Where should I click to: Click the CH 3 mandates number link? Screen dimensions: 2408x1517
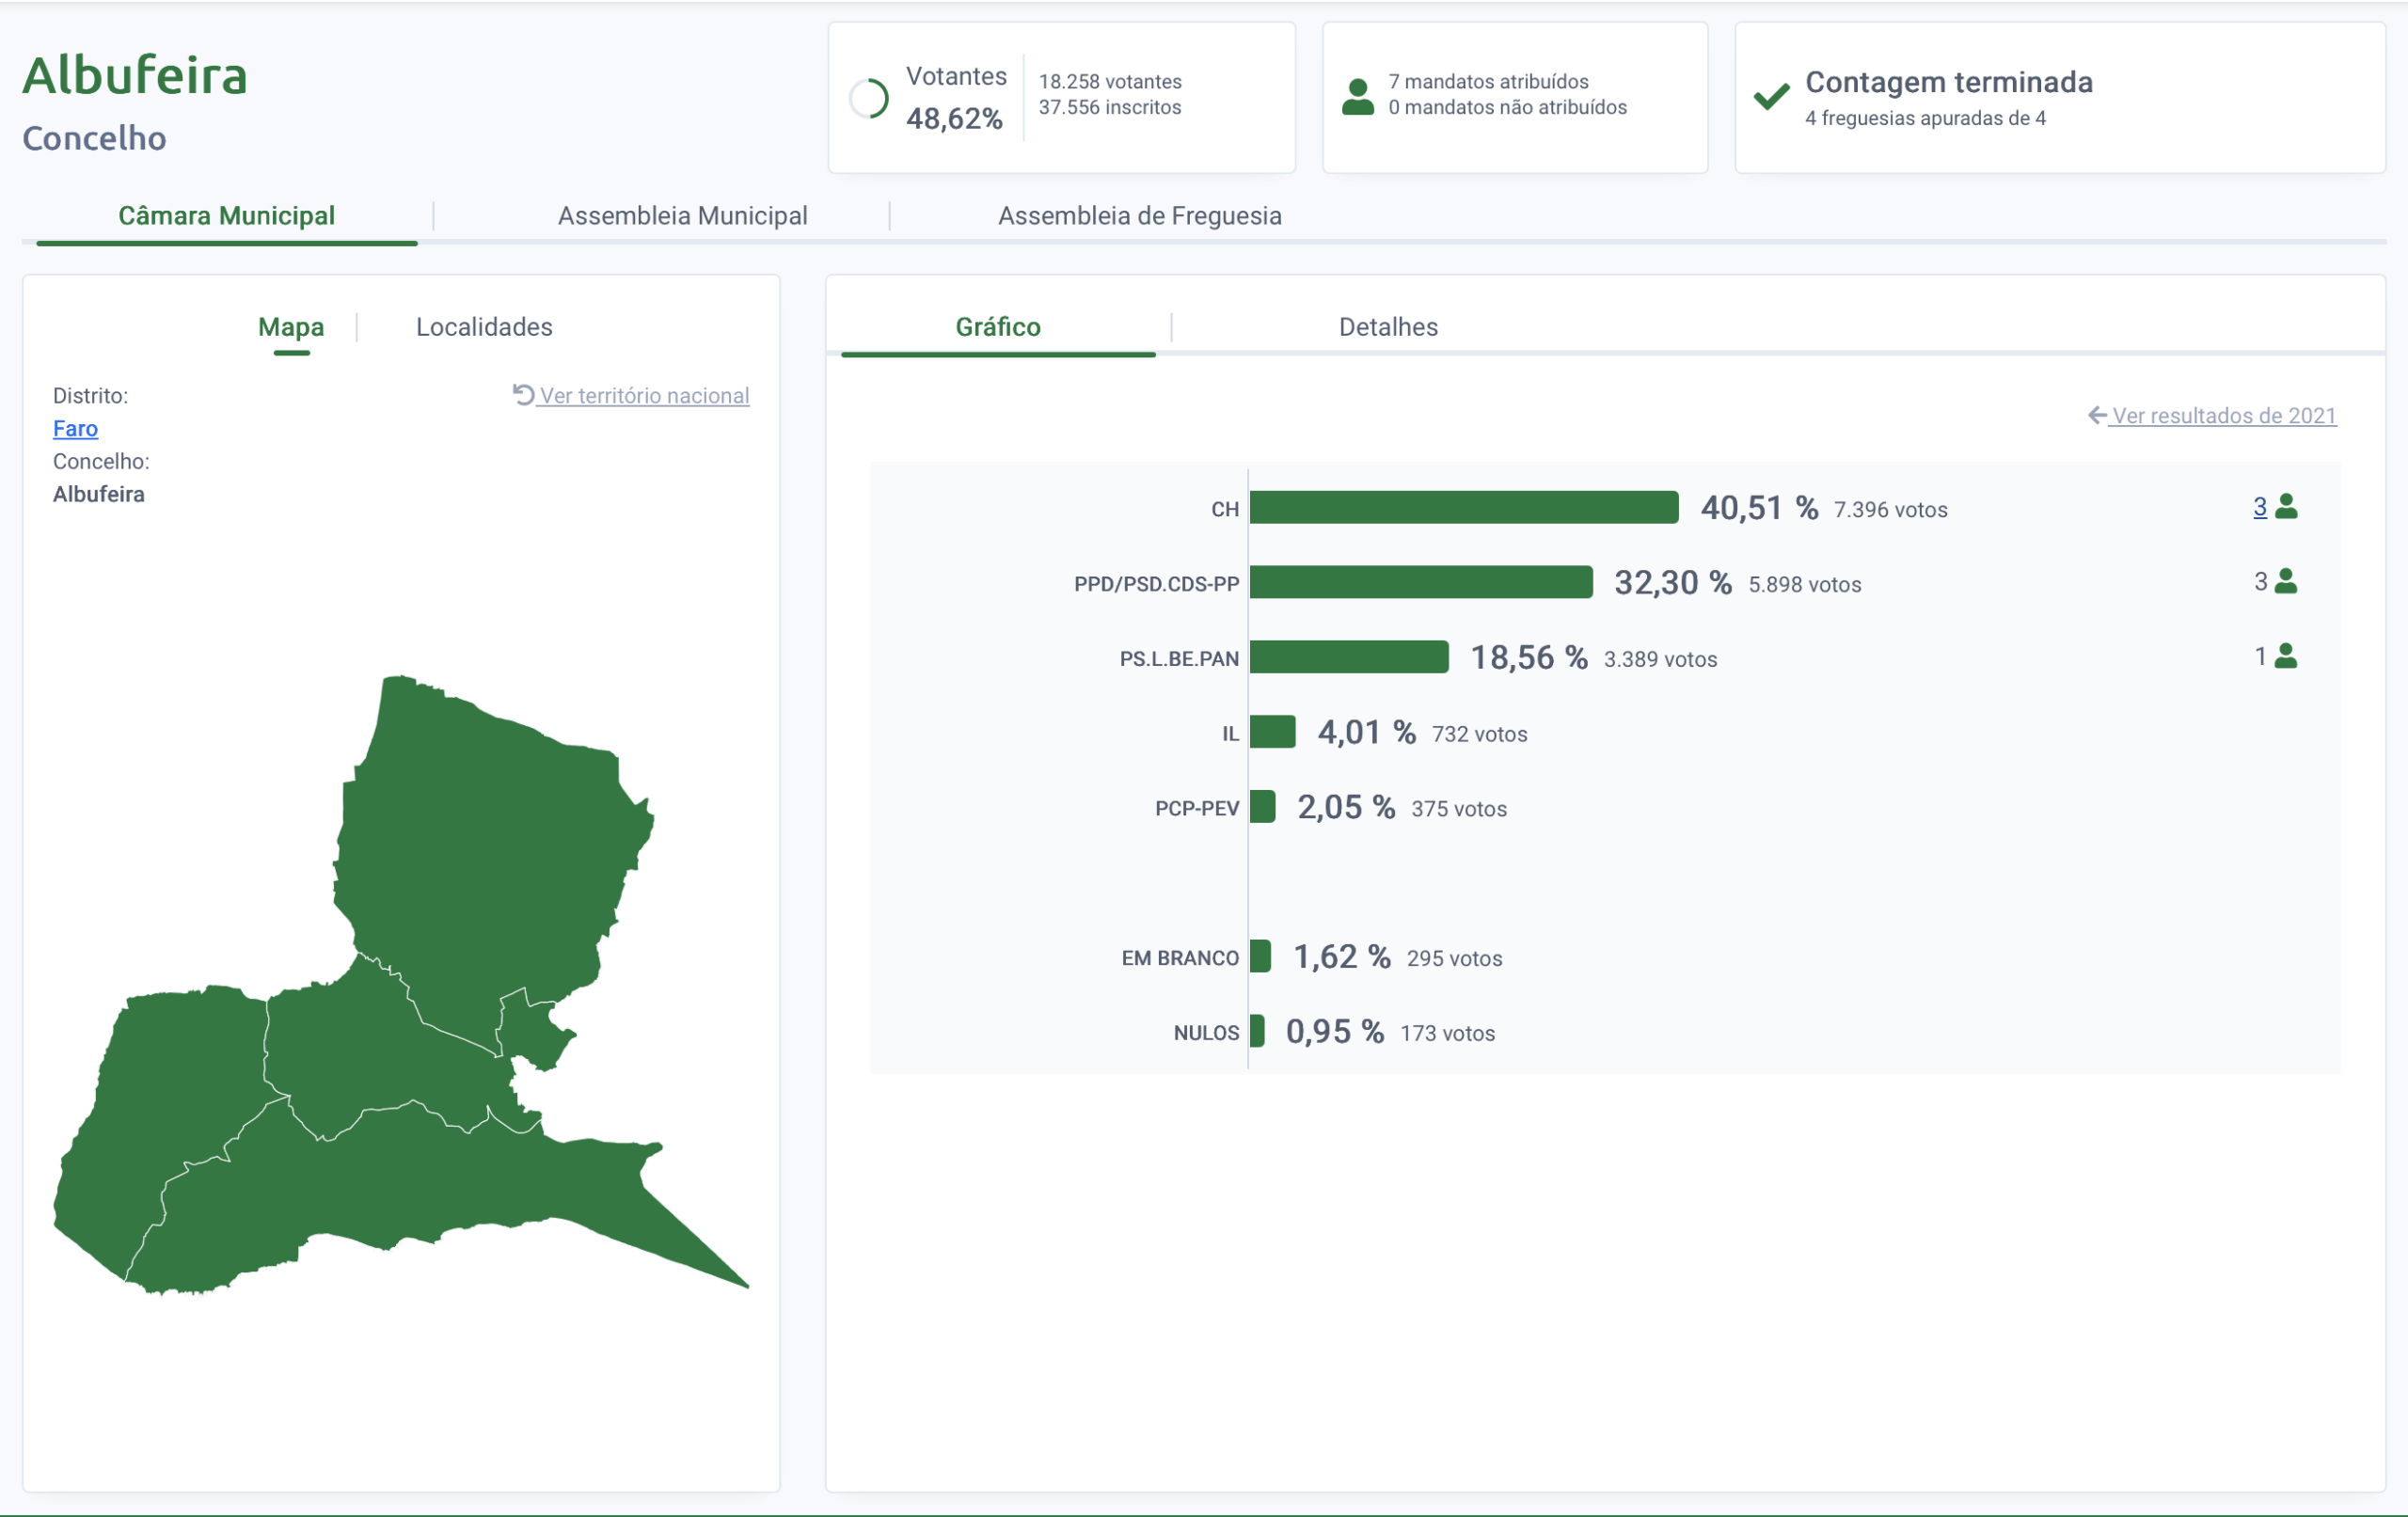pos(2259,507)
